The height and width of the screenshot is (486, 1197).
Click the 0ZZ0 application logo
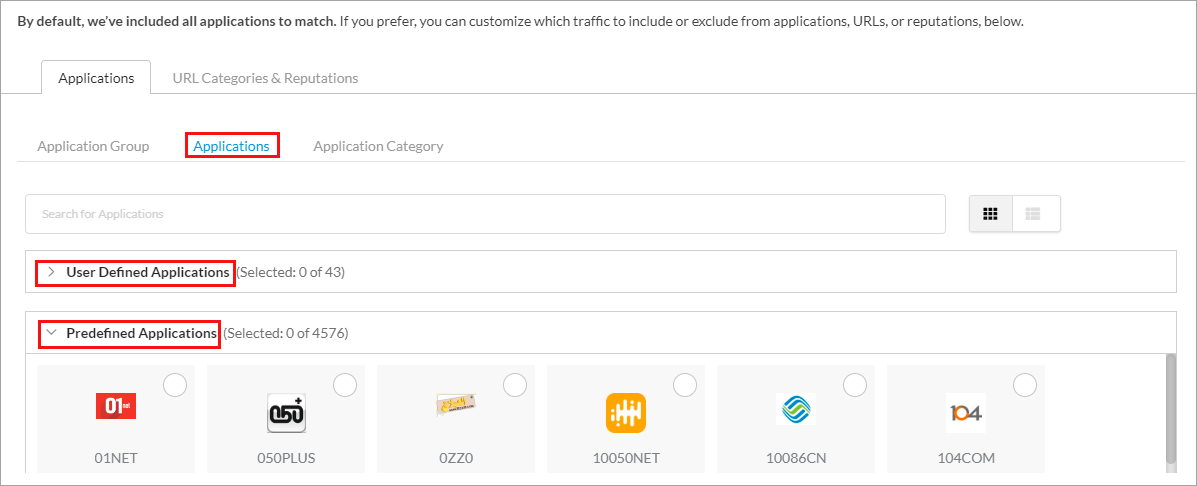click(x=456, y=405)
